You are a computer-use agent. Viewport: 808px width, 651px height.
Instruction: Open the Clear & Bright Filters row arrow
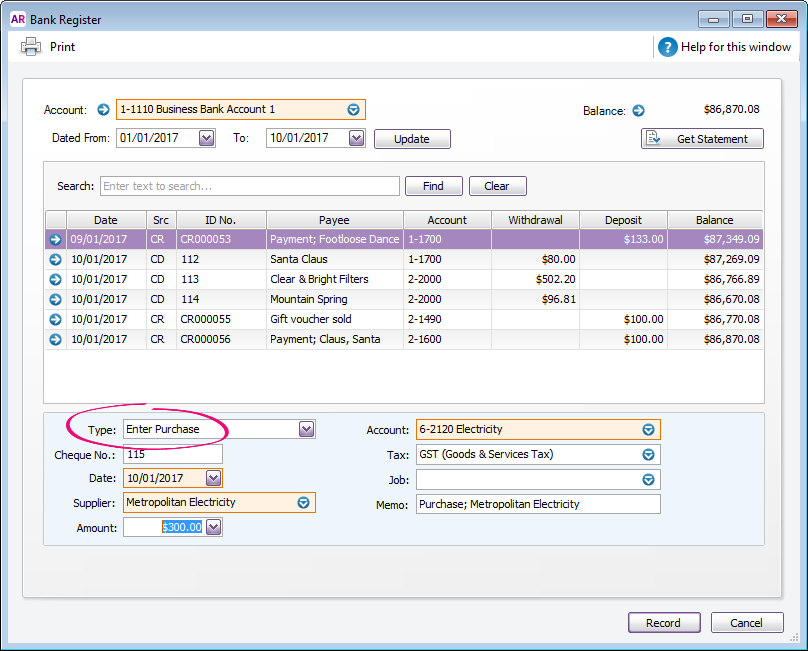[55, 280]
